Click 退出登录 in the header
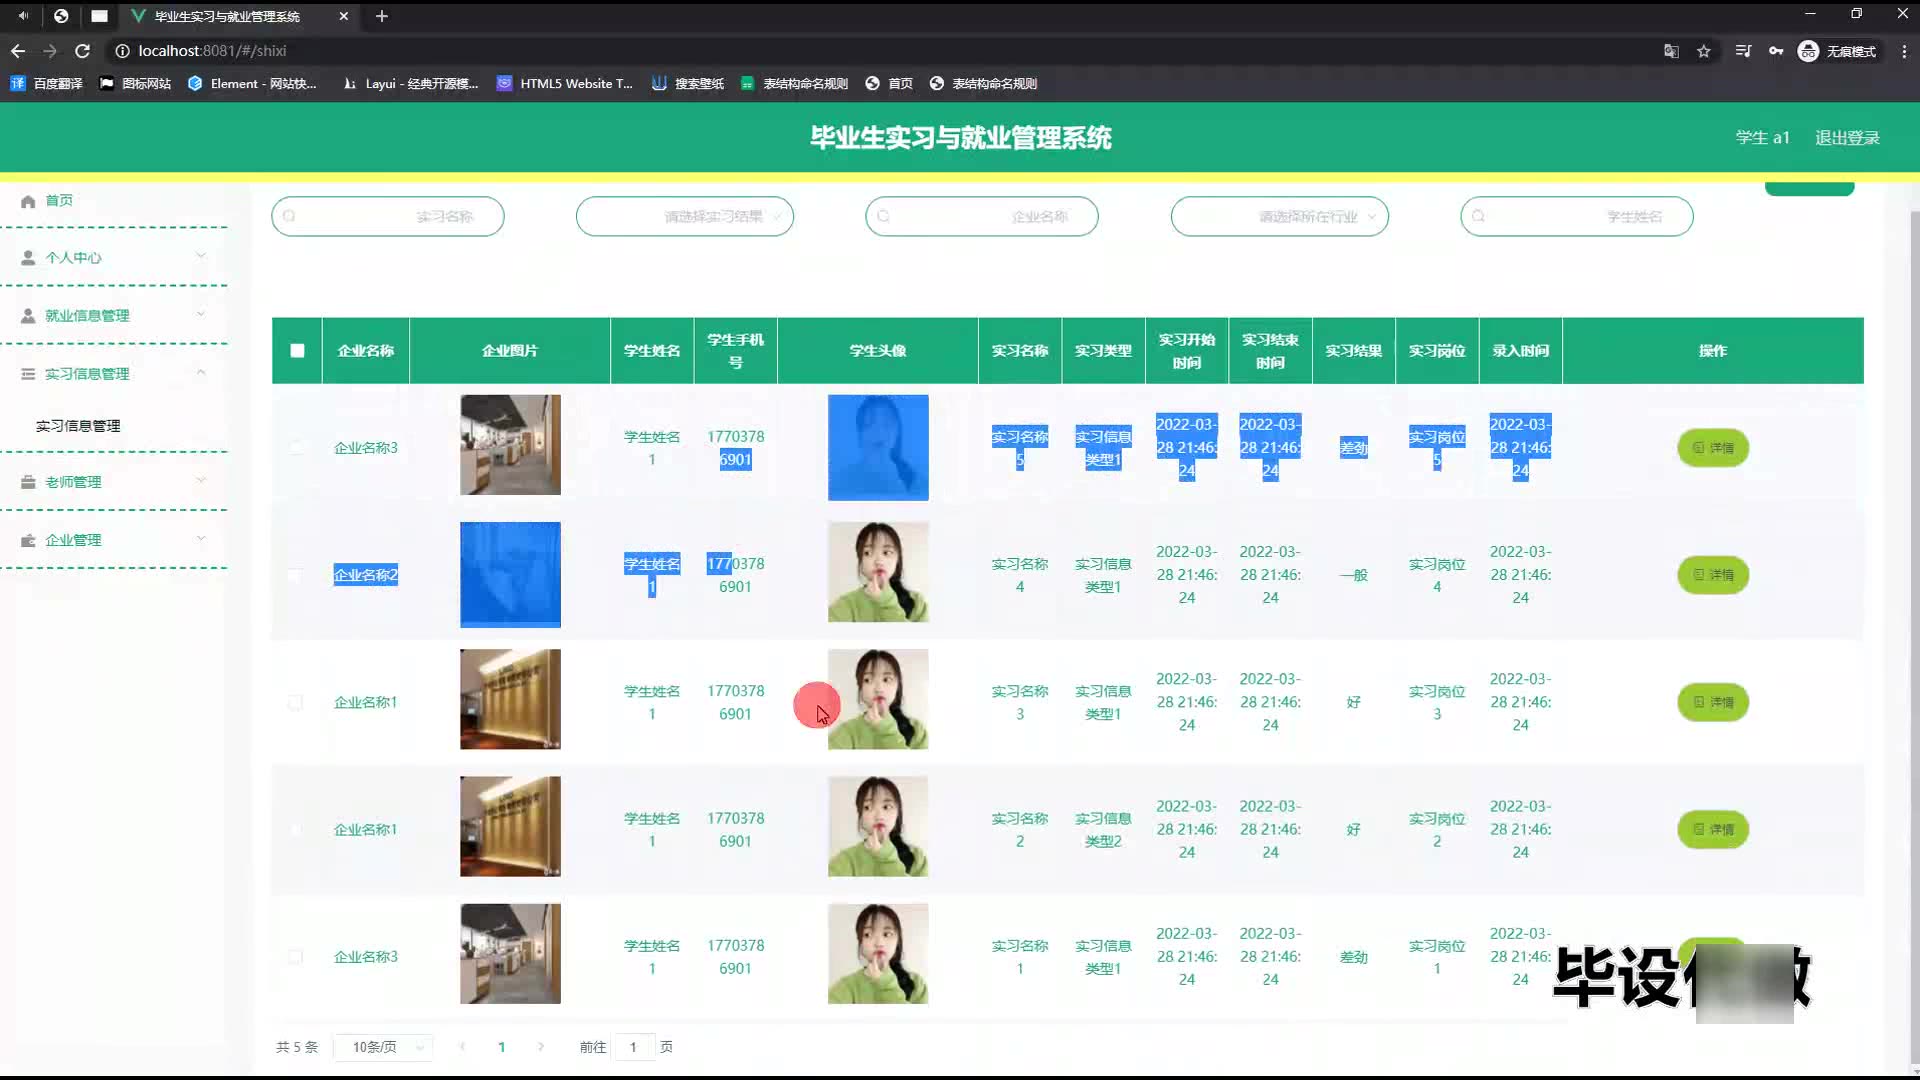This screenshot has width=1920, height=1080. point(1847,138)
